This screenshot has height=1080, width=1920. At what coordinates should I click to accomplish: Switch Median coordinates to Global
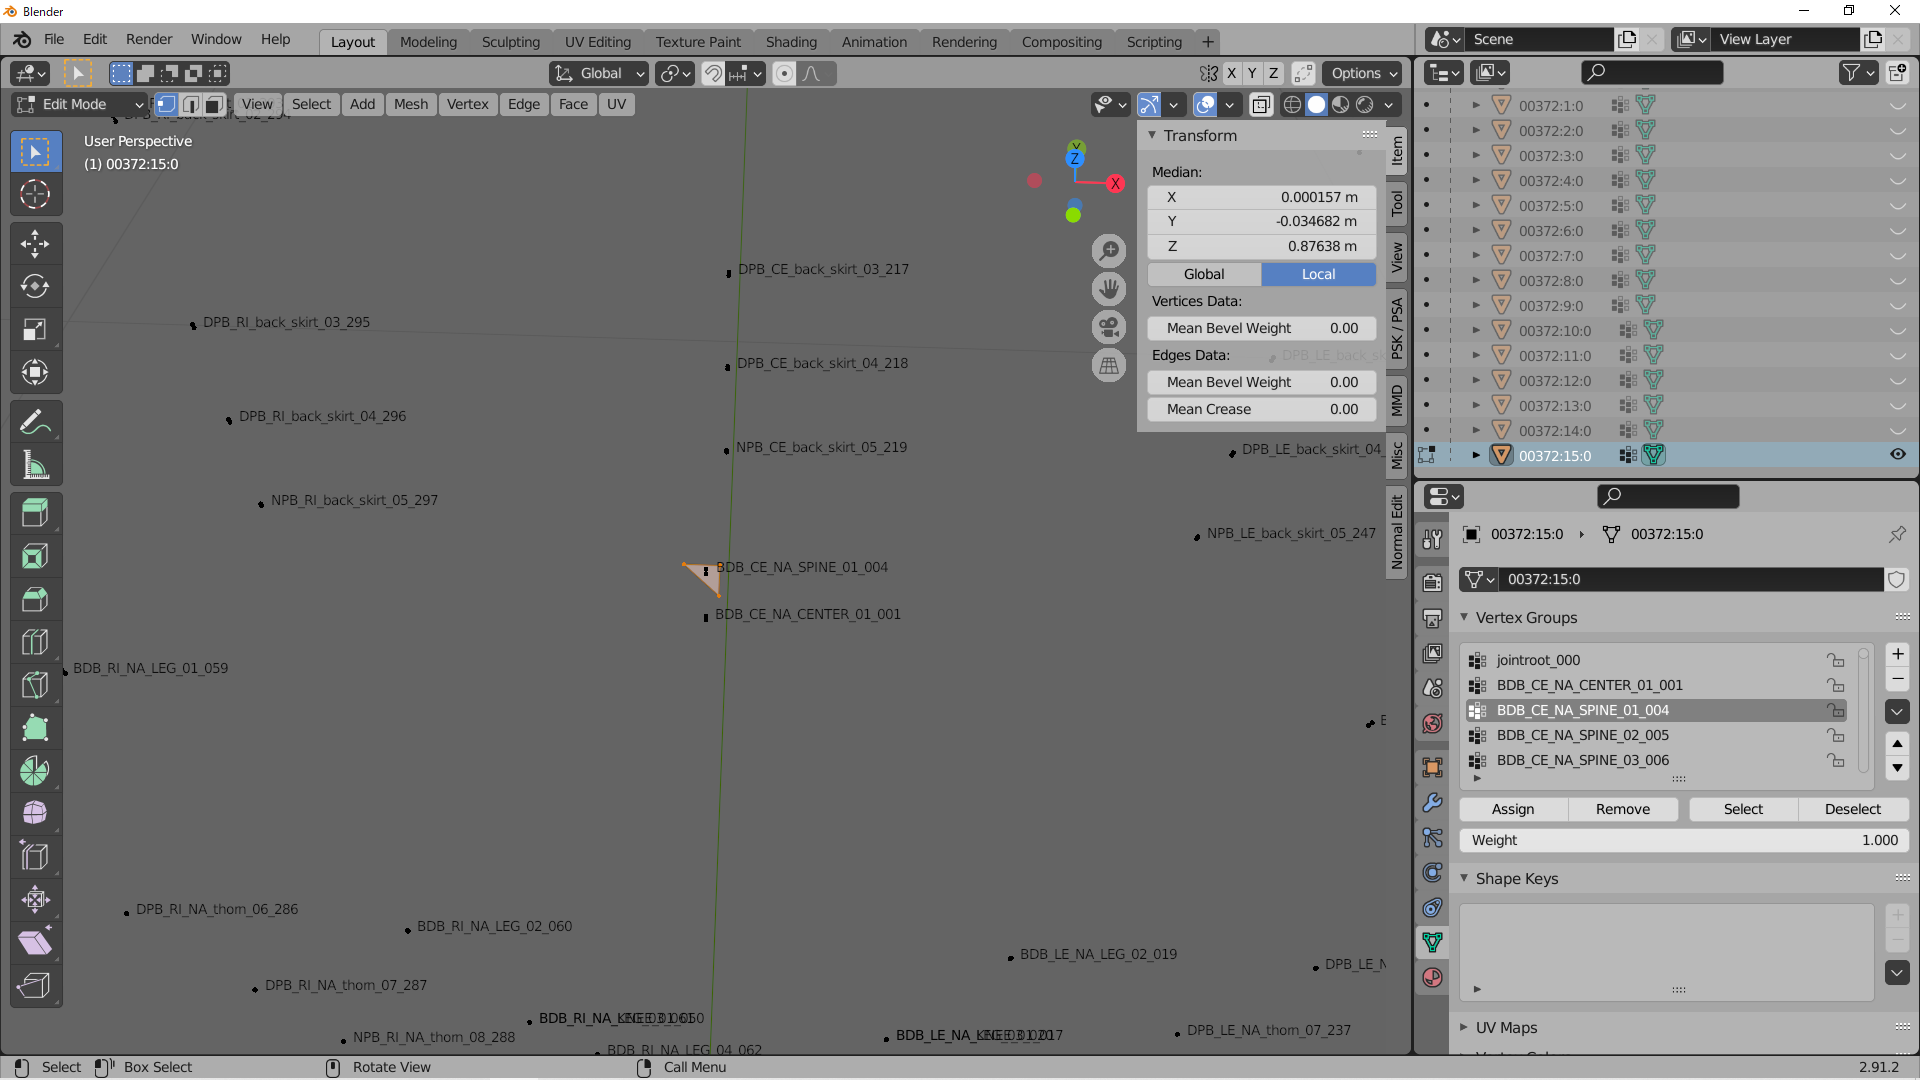1204,274
